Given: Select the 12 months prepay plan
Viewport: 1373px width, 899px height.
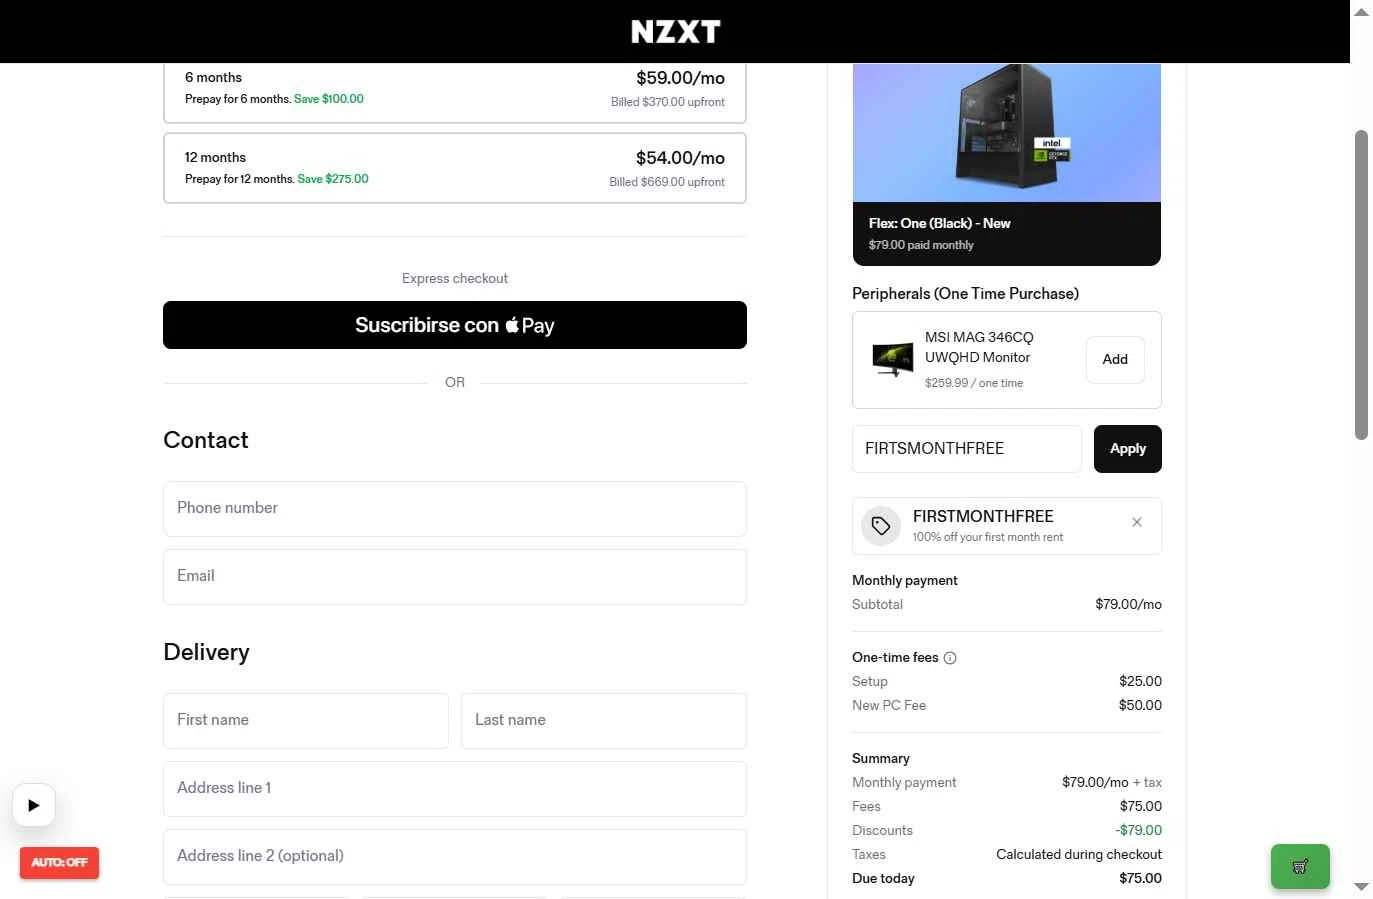Looking at the screenshot, I should pos(455,168).
